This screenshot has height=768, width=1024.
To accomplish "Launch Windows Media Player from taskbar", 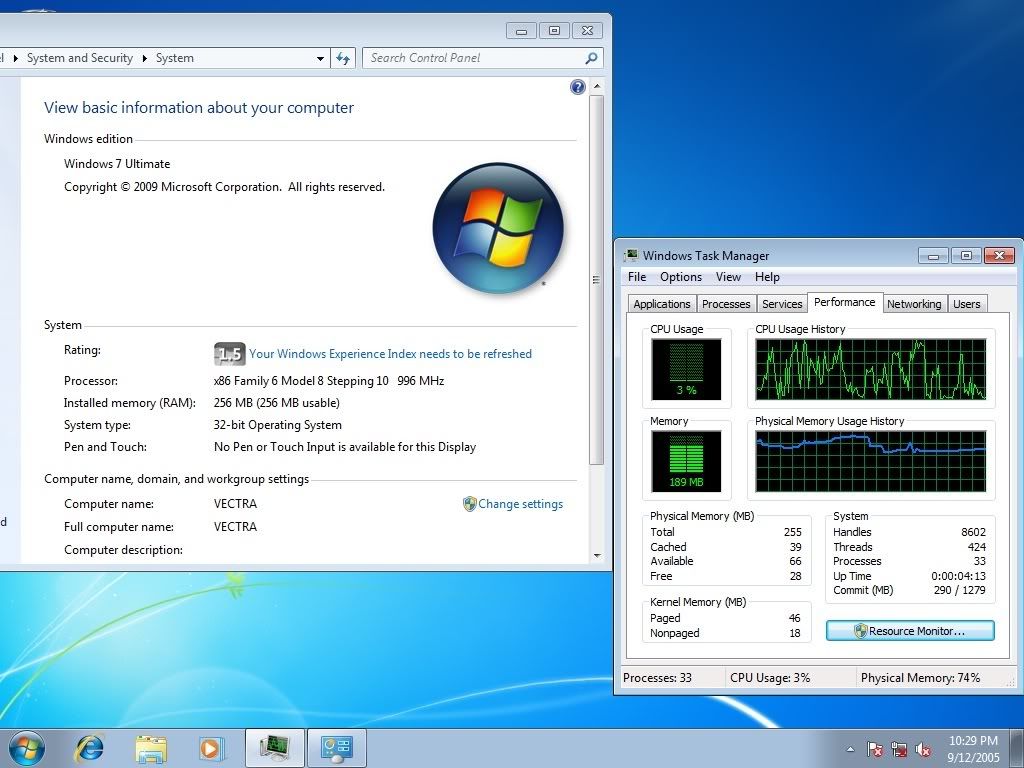I will [211, 747].
